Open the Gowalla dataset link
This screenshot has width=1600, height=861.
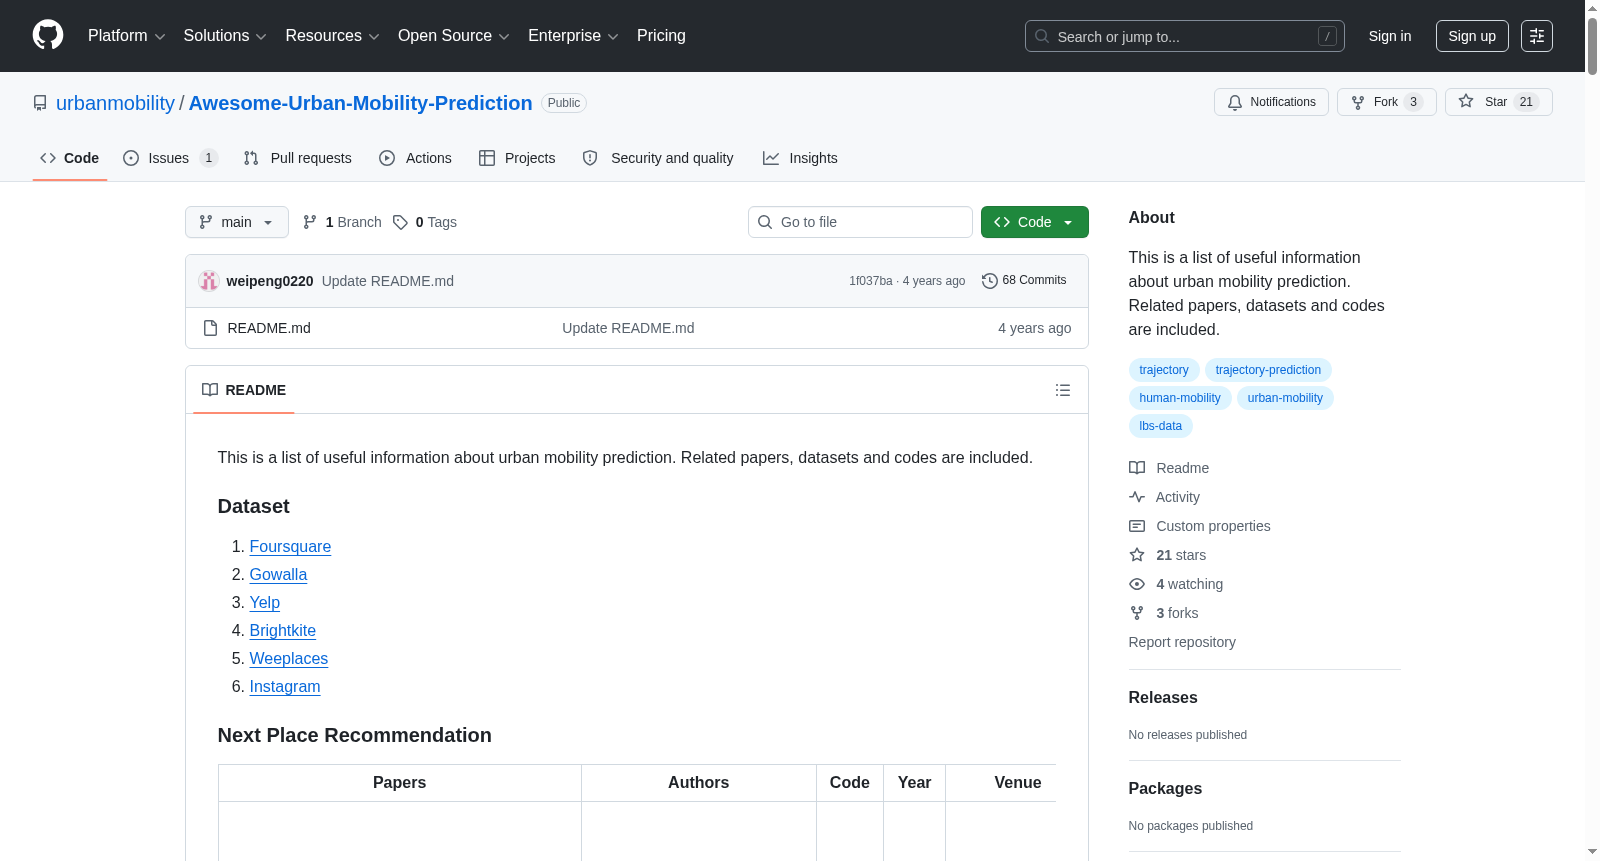(278, 574)
